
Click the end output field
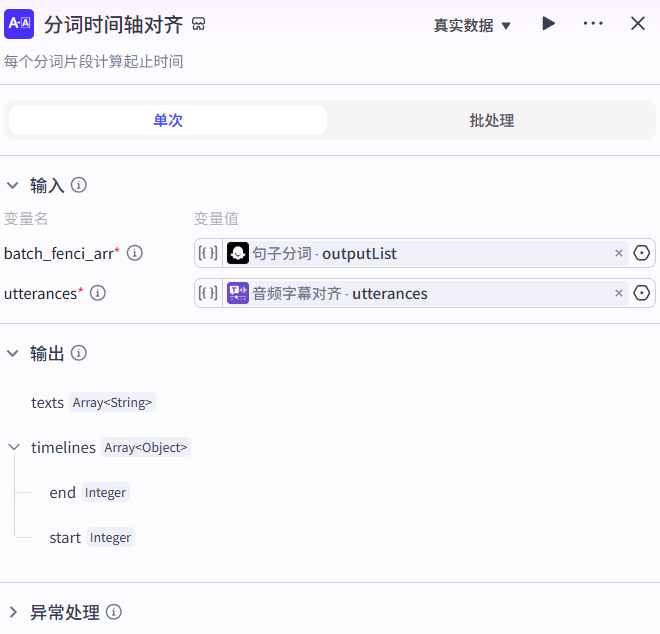(62, 493)
